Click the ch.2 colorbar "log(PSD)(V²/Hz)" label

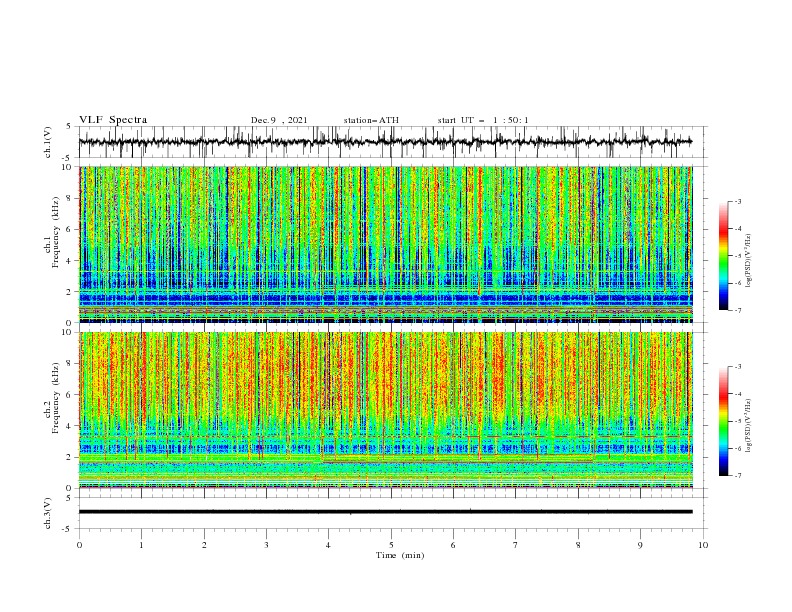(748, 426)
